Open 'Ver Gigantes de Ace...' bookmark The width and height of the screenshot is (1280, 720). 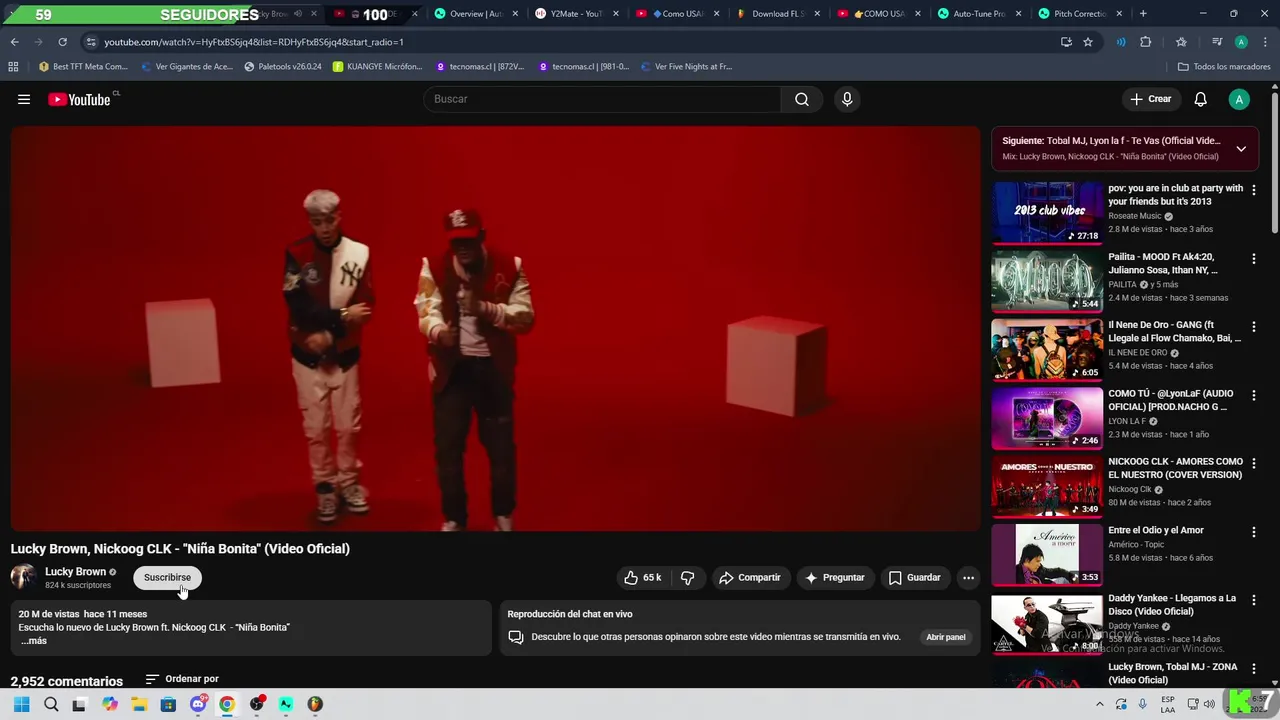tap(187, 67)
